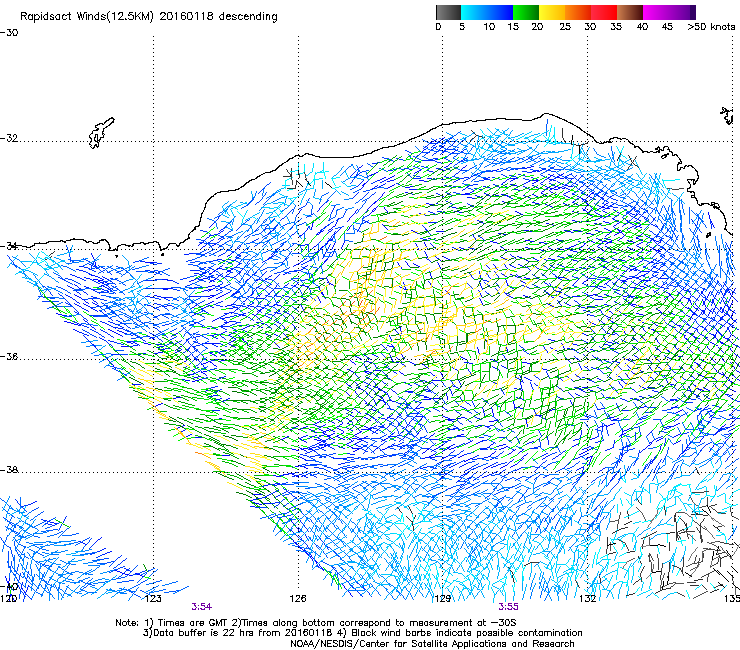Click the purple time stamp '3:55'

tap(508, 607)
